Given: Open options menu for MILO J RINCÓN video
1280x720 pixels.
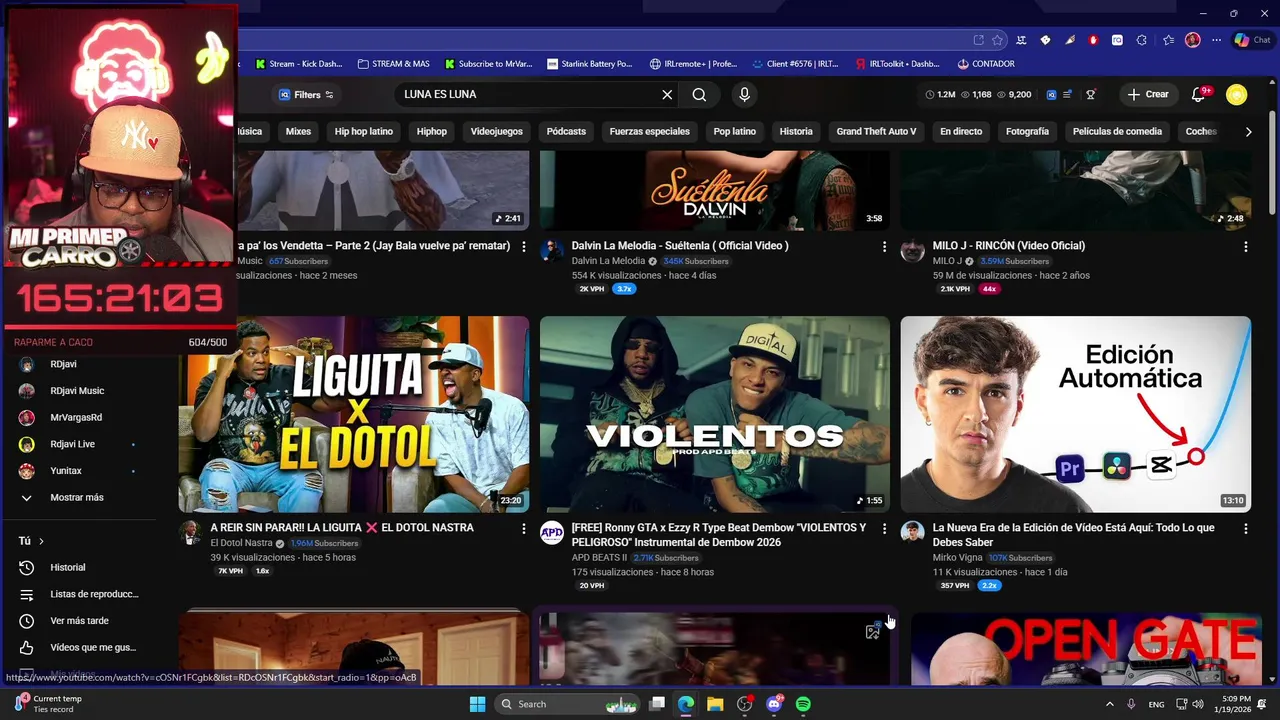Looking at the screenshot, I should 1245,246.
